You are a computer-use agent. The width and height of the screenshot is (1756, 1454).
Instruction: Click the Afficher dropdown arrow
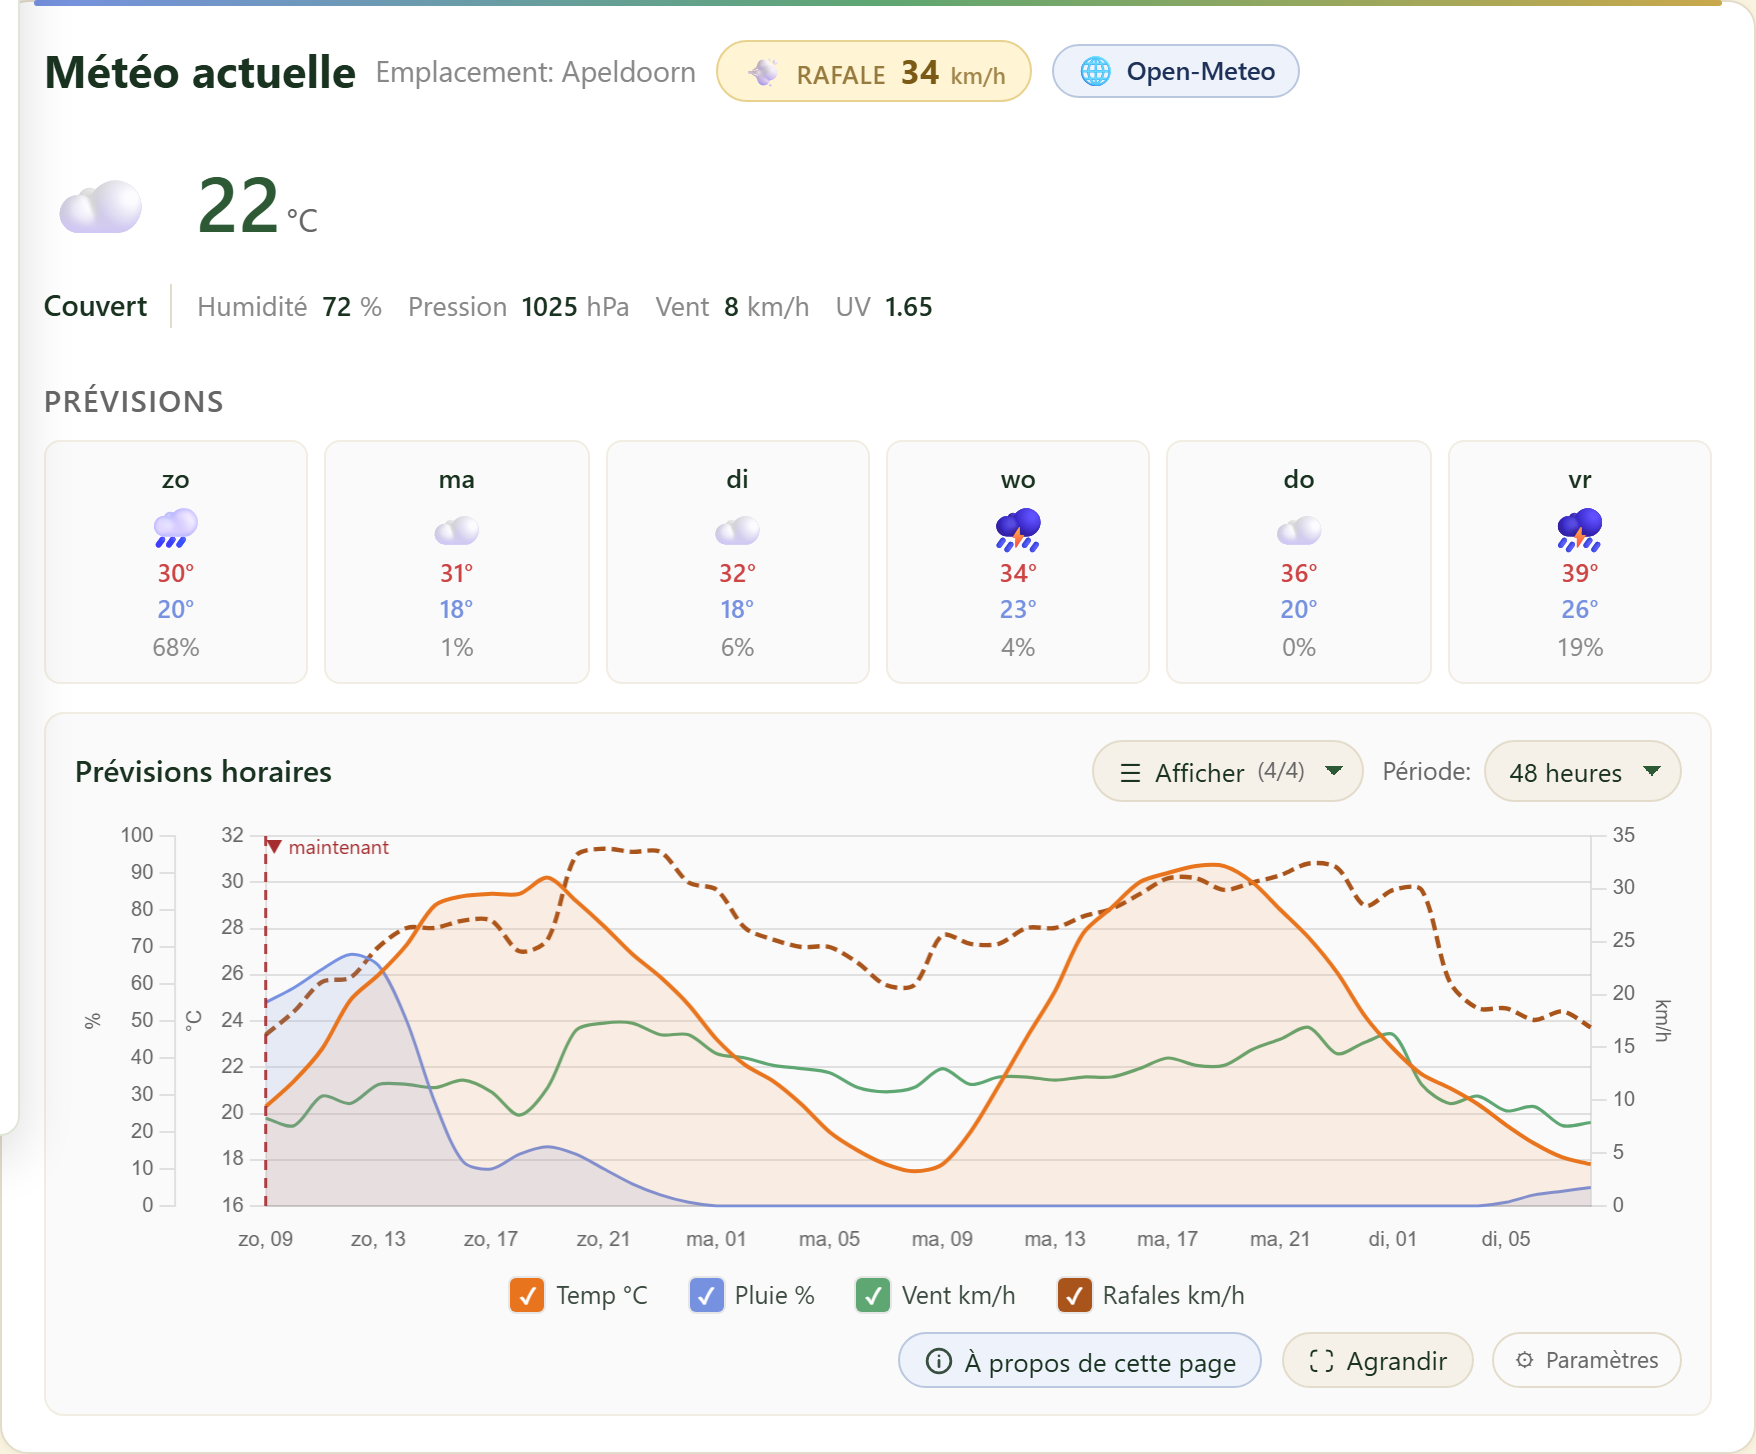click(x=1334, y=771)
